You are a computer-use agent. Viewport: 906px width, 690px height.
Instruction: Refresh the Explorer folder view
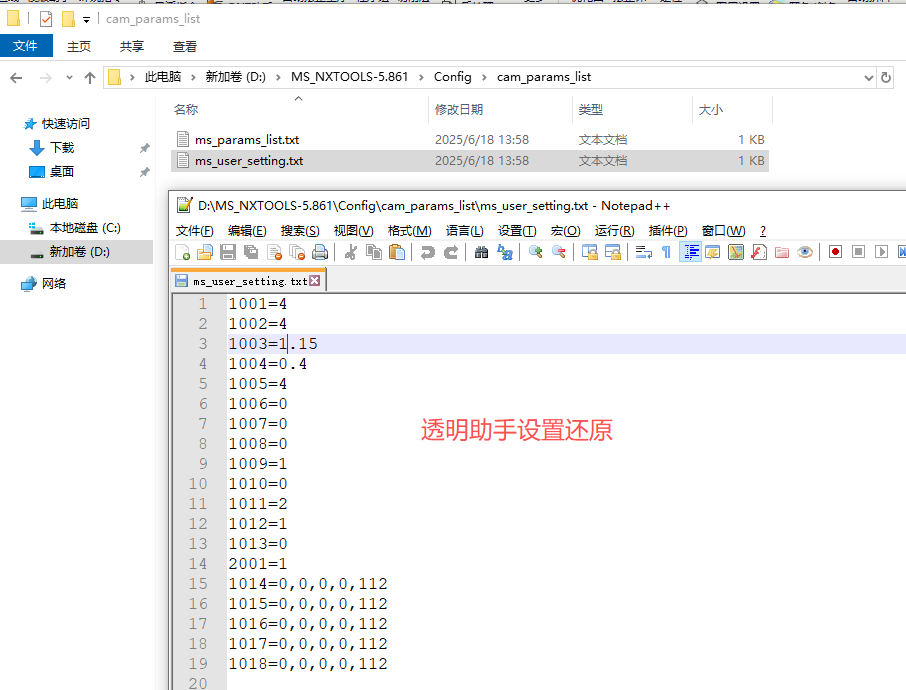[885, 77]
